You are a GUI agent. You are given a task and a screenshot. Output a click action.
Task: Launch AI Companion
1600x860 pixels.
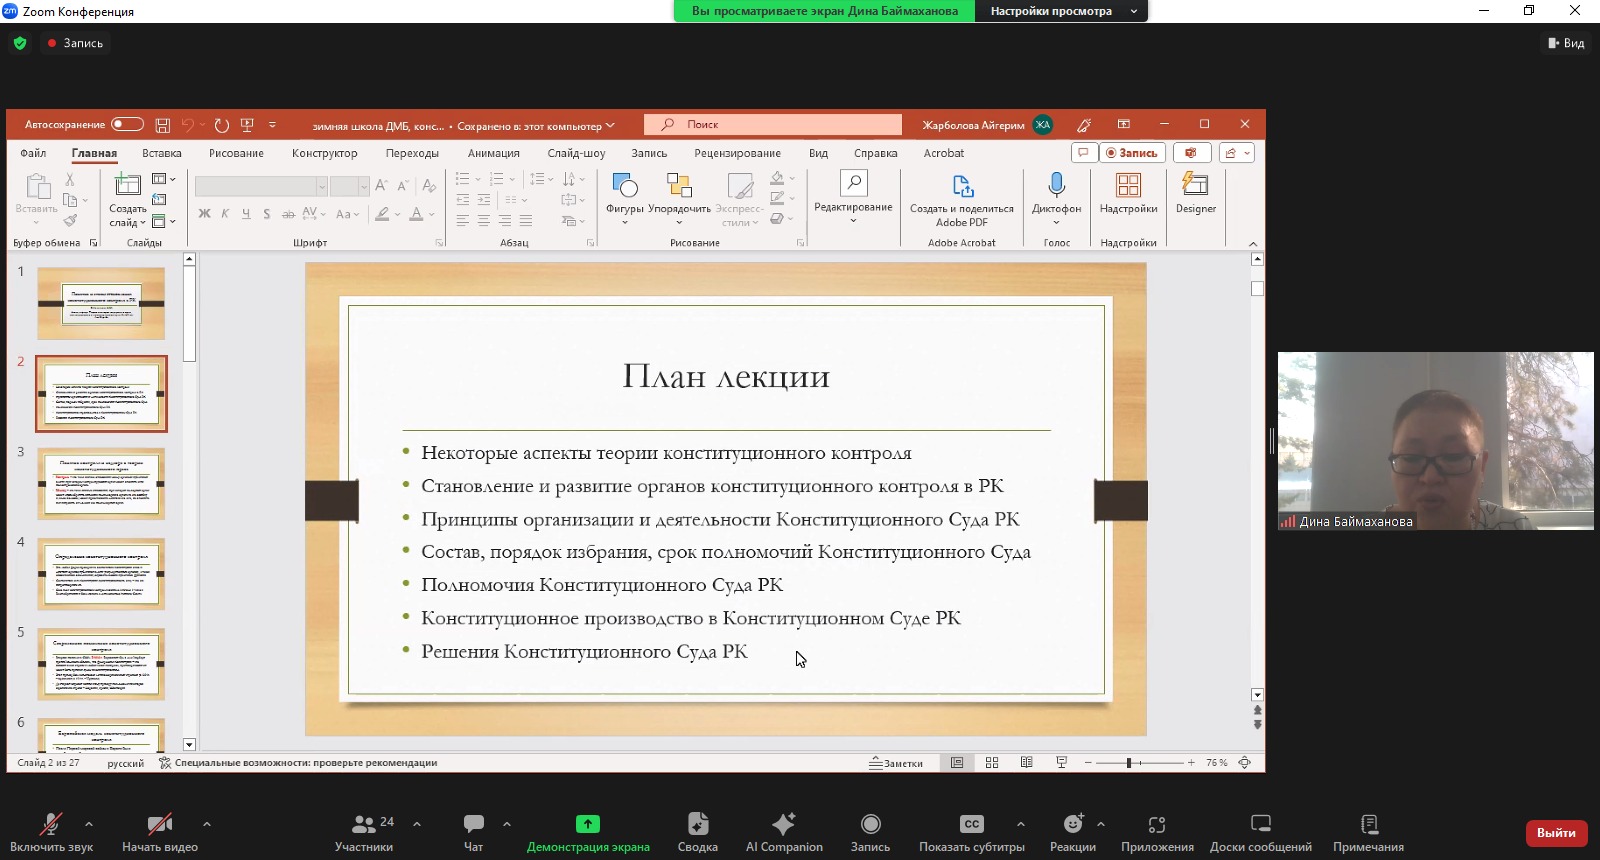pyautogui.click(x=784, y=832)
